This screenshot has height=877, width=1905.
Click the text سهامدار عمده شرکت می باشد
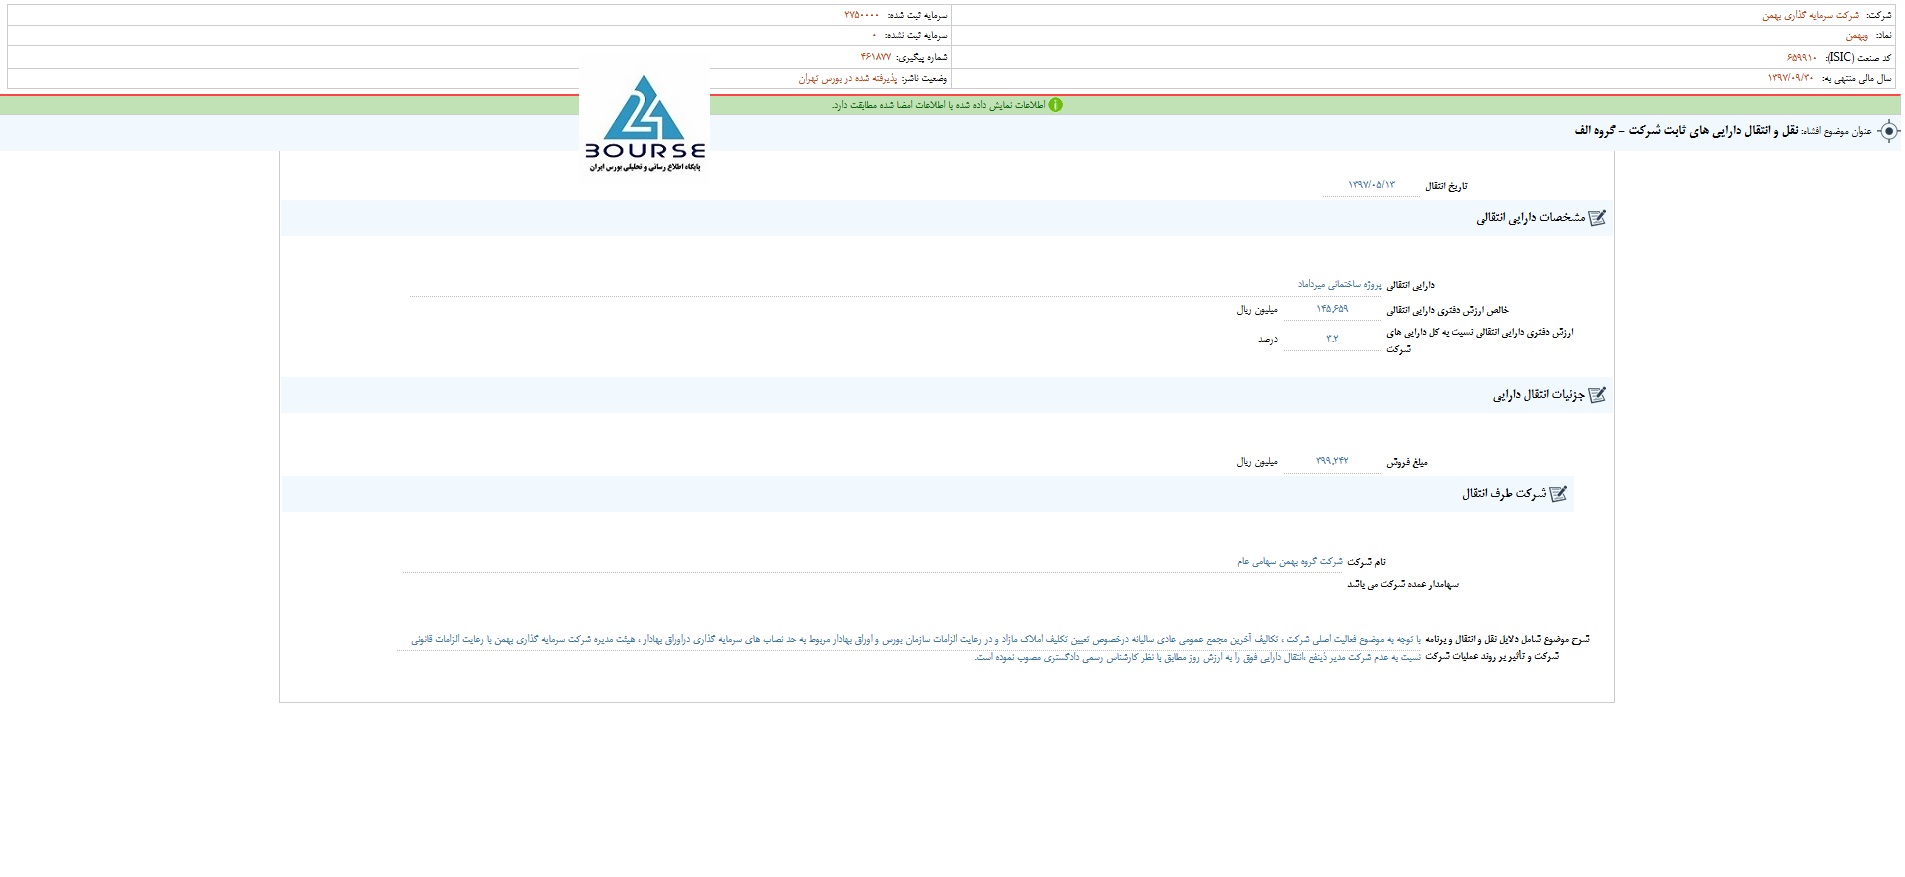(1403, 584)
